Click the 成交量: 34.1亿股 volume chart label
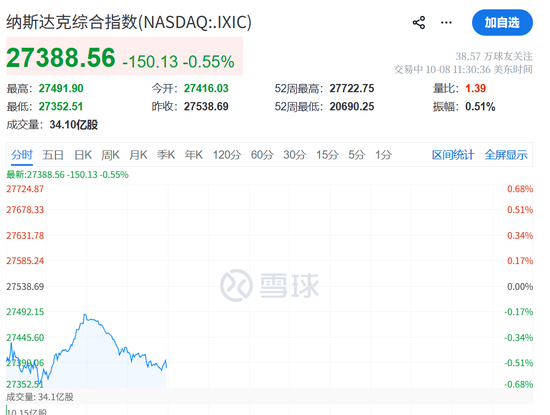Viewport: 550px width, 415px height. click(40, 397)
